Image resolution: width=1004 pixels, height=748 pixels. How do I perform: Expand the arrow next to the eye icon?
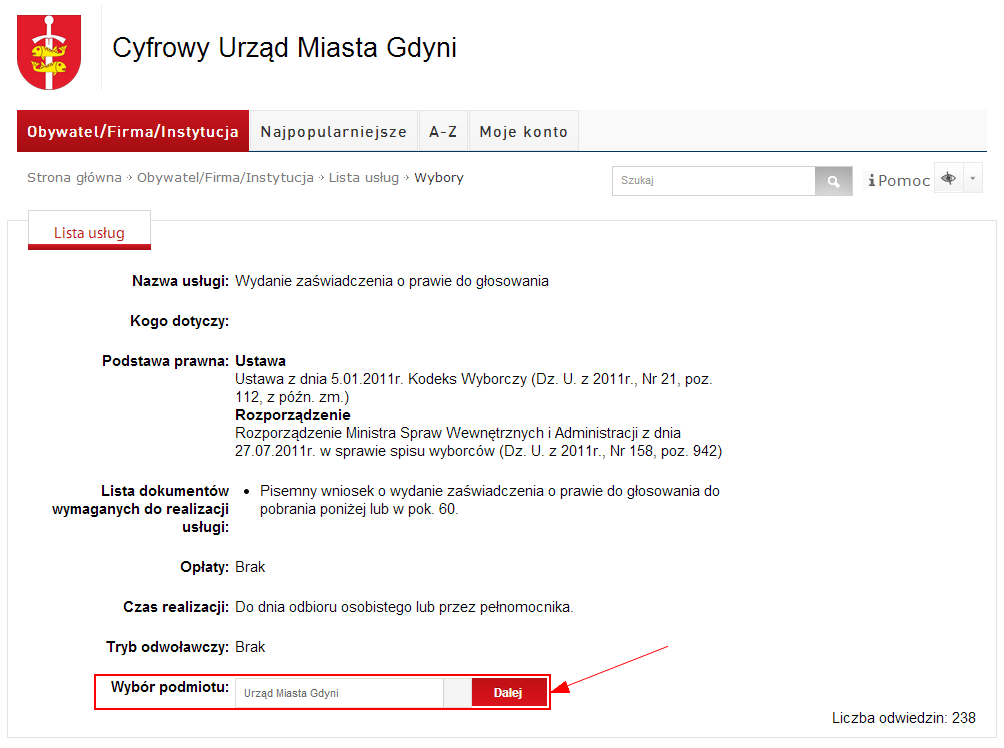[x=973, y=179]
